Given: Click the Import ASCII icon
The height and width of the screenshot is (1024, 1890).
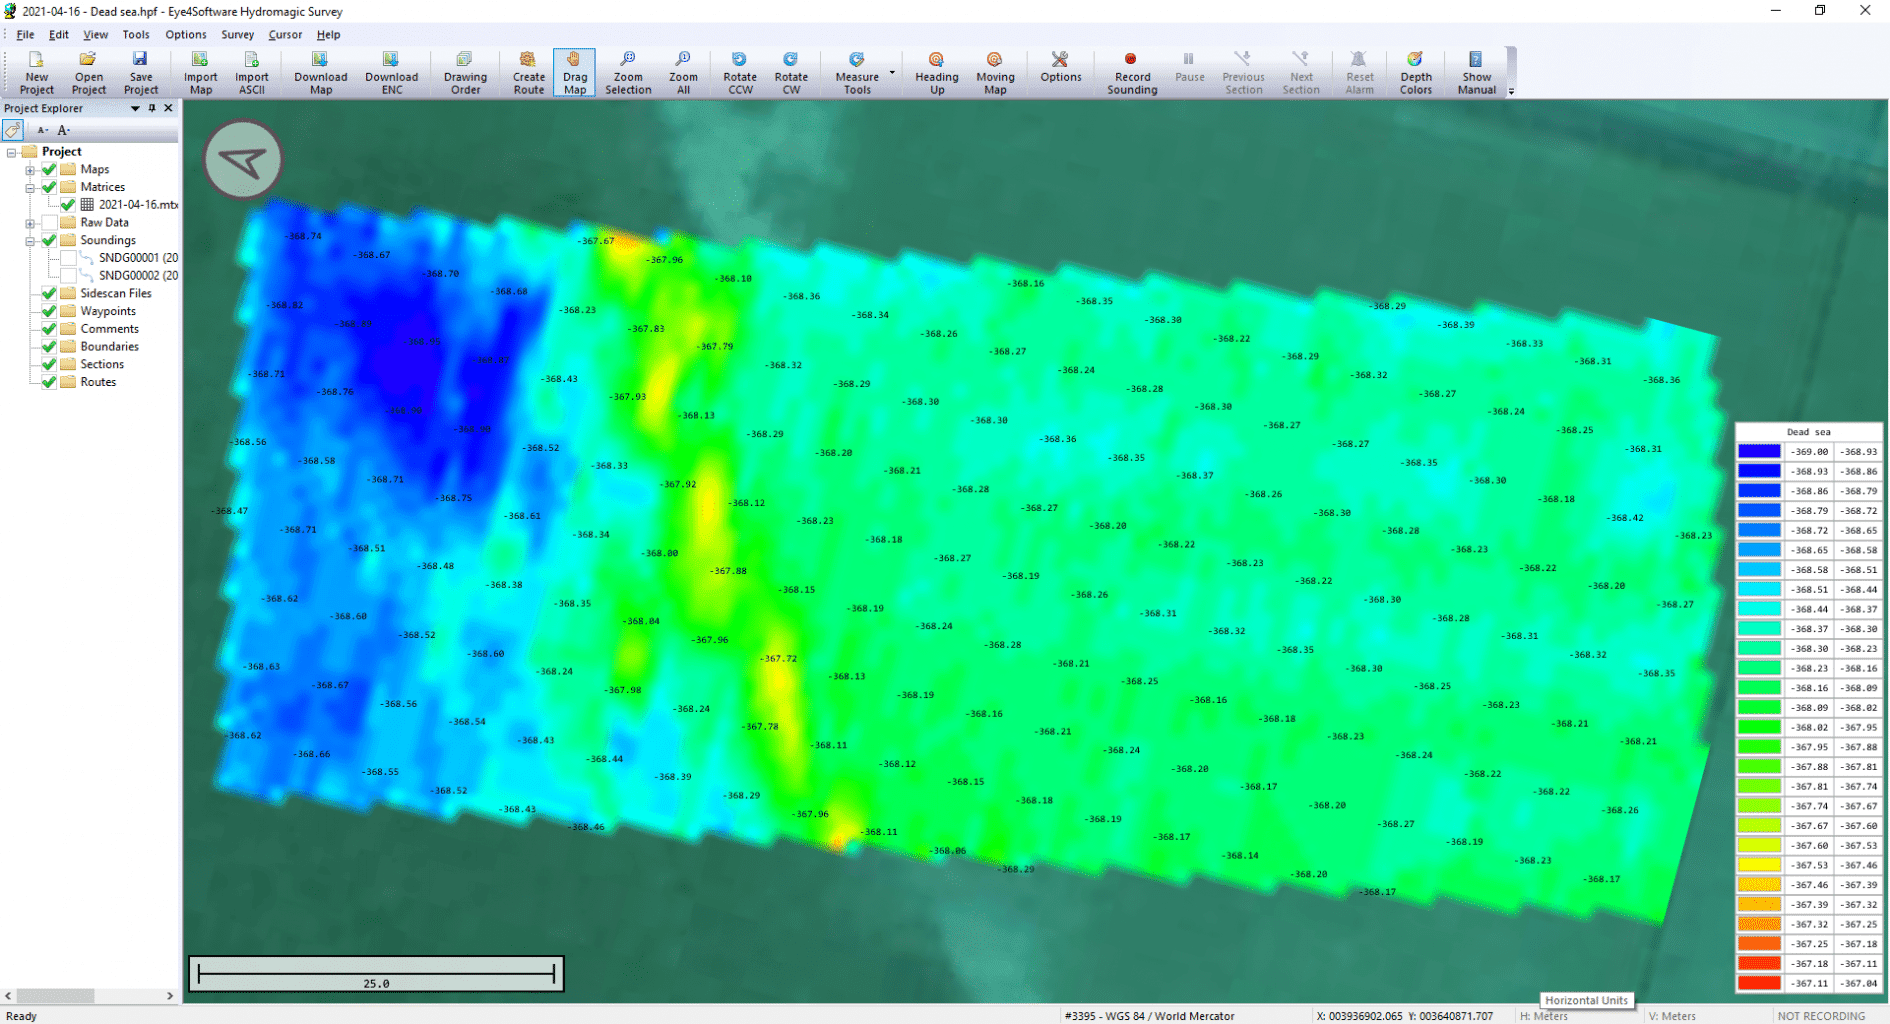Looking at the screenshot, I should click(252, 73).
